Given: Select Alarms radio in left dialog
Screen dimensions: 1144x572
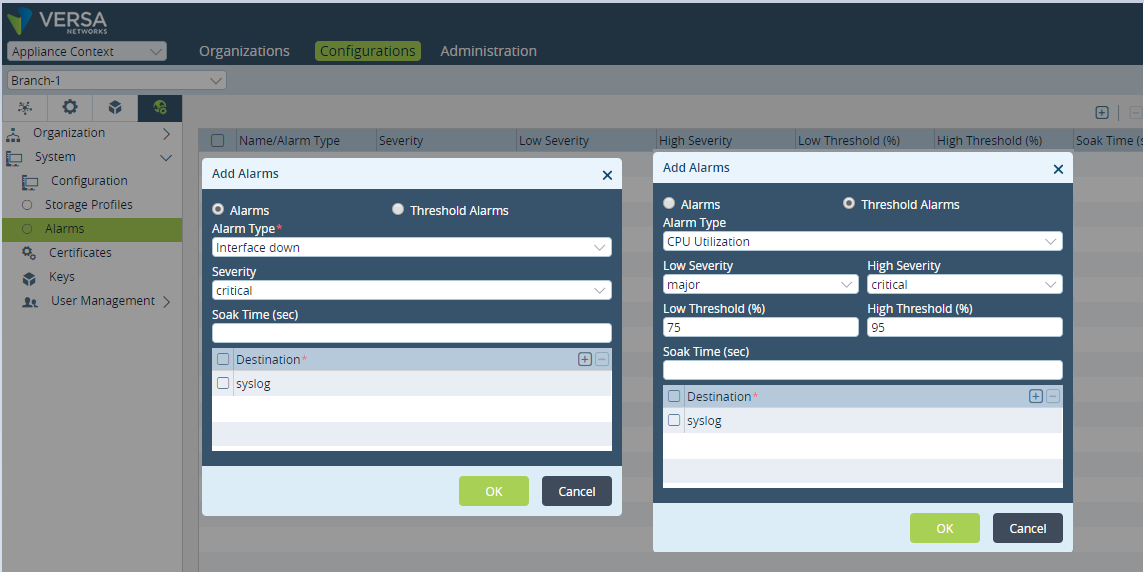Looking at the screenshot, I should [217, 209].
